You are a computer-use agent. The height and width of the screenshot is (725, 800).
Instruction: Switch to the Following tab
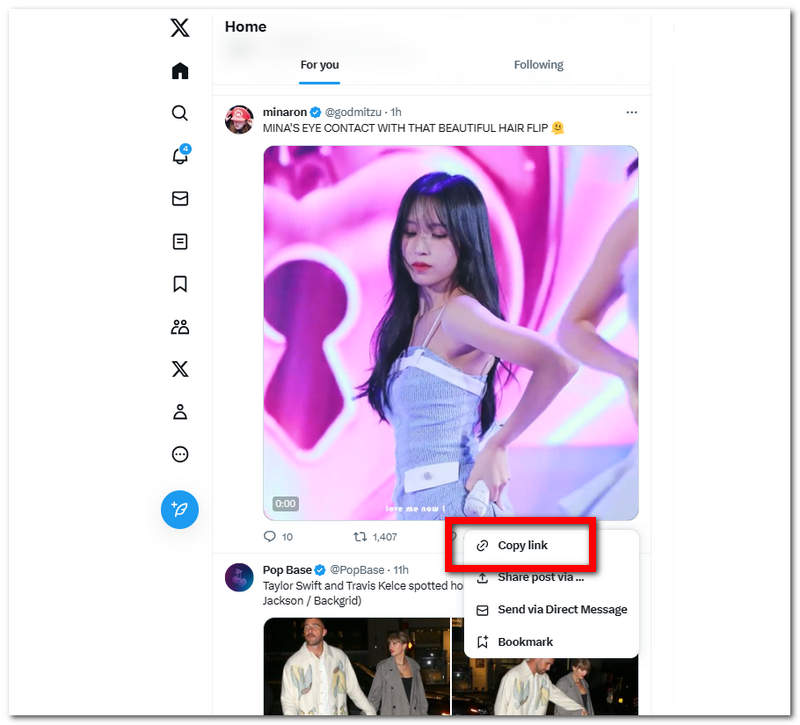point(538,65)
